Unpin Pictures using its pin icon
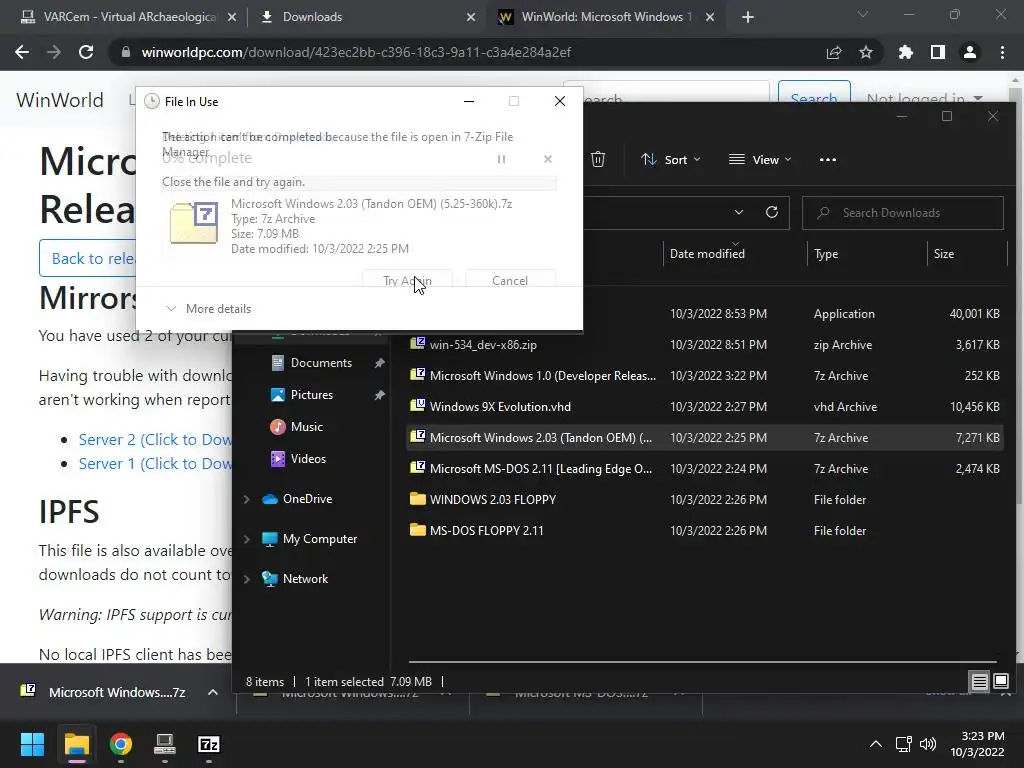The image size is (1024, 768). click(379, 394)
